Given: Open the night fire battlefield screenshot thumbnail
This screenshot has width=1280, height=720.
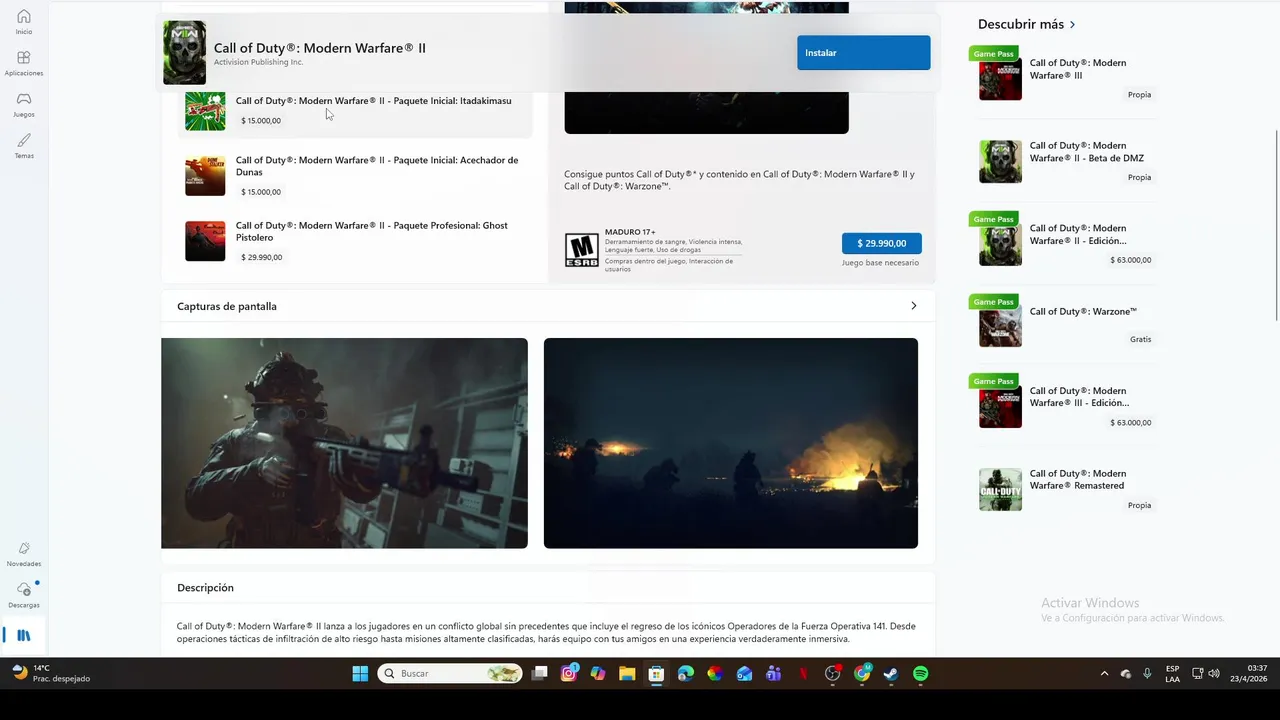Looking at the screenshot, I should point(730,443).
